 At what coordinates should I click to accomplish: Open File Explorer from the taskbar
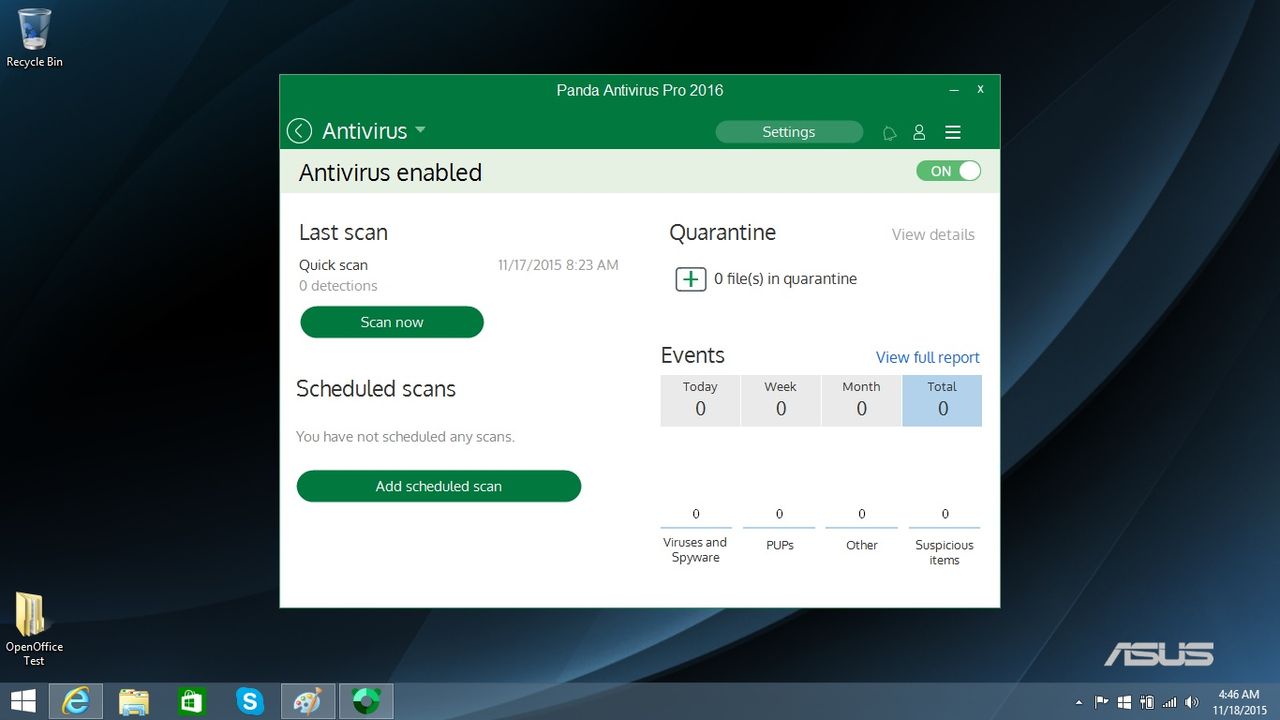[134, 701]
